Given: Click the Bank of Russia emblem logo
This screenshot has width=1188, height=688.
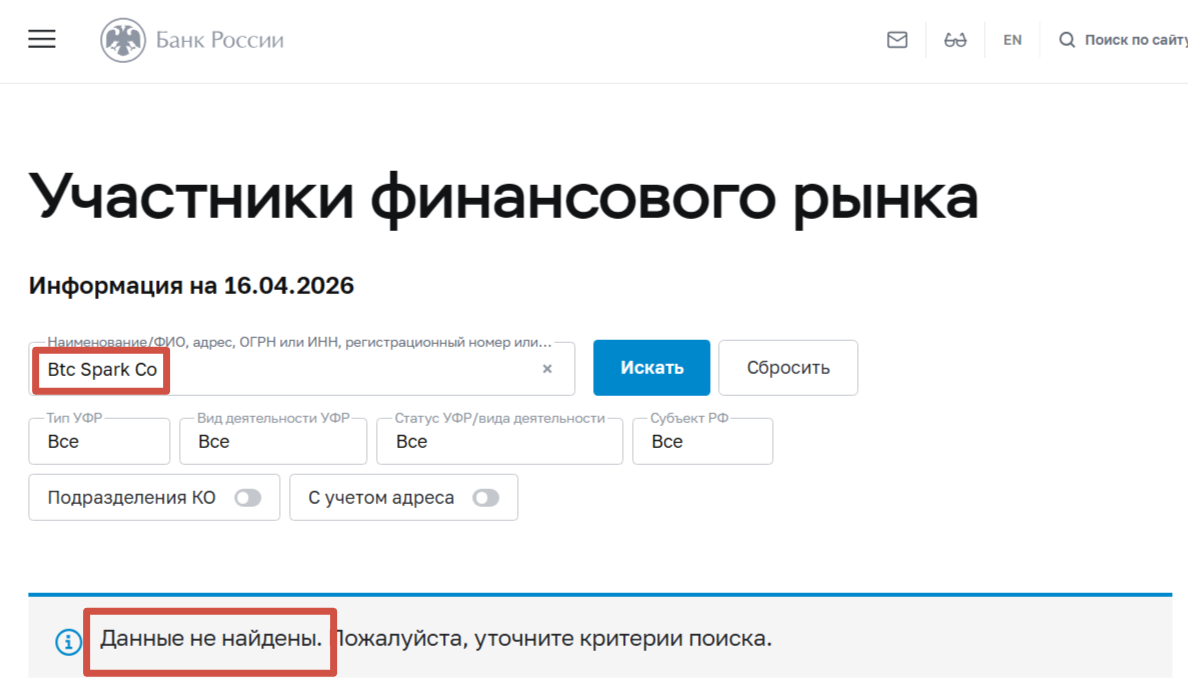Looking at the screenshot, I should (122, 40).
